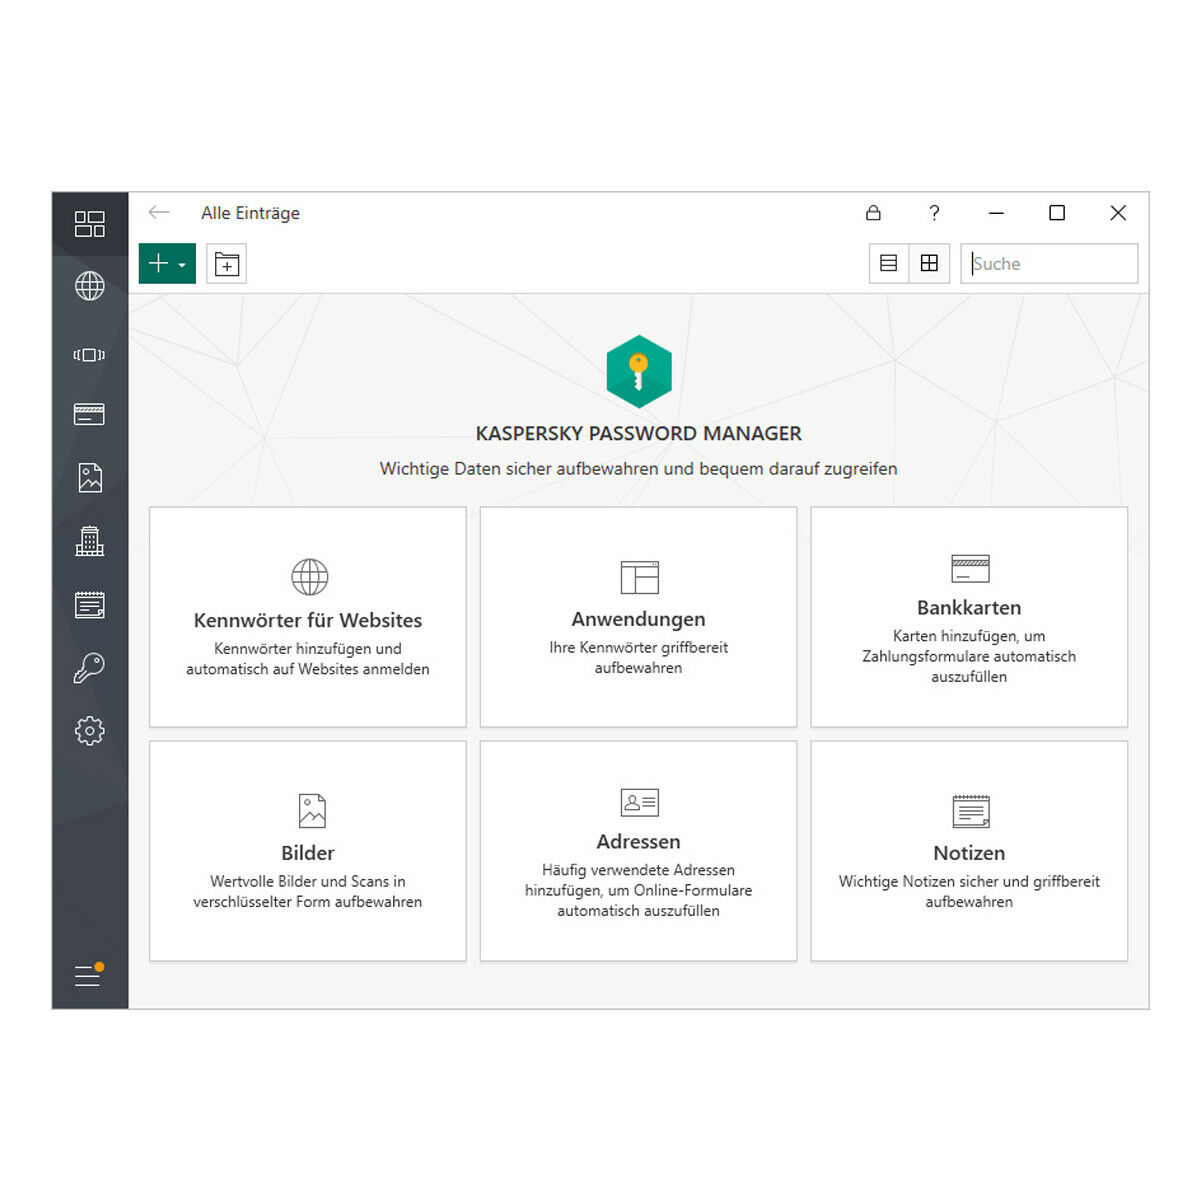Expand the sidebar menu with notification dot
This screenshot has width=1200, height=1200.
[x=89, y=975]
